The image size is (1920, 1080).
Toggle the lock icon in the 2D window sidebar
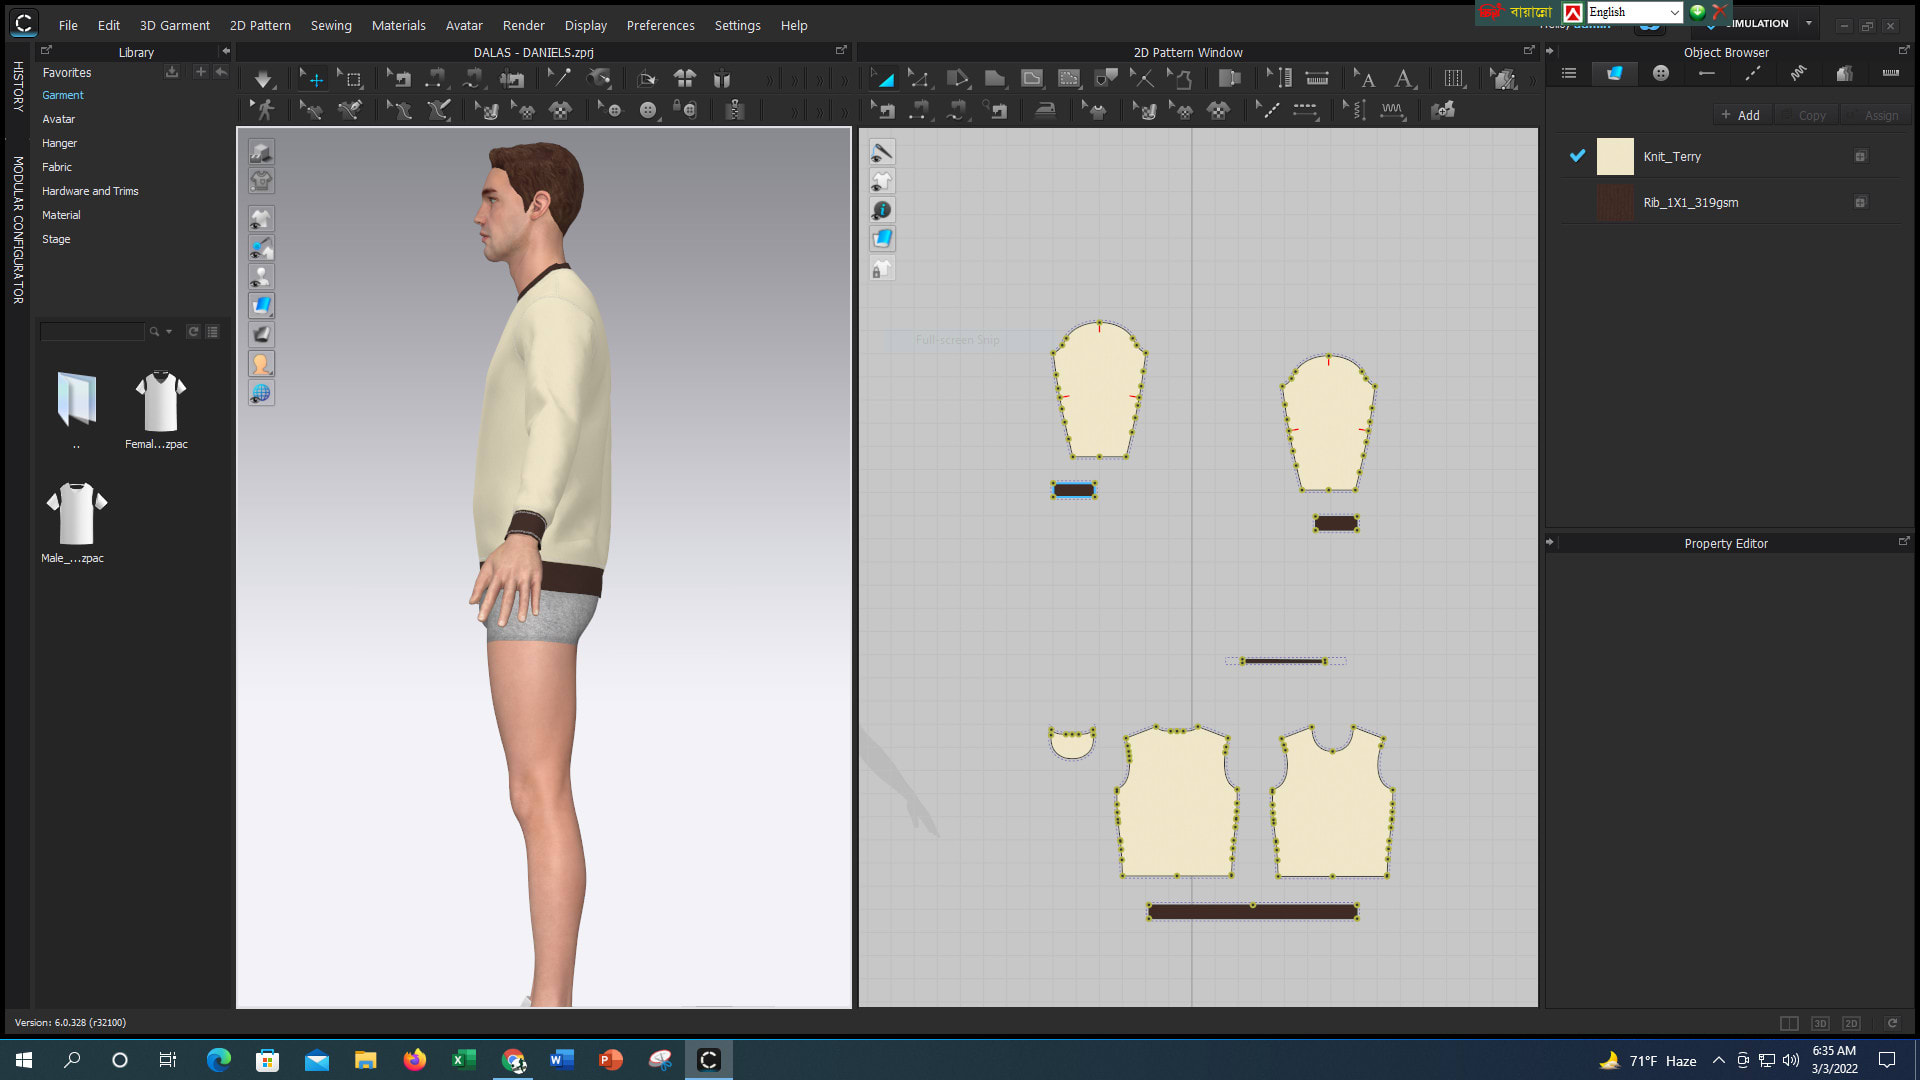(881, 268)
